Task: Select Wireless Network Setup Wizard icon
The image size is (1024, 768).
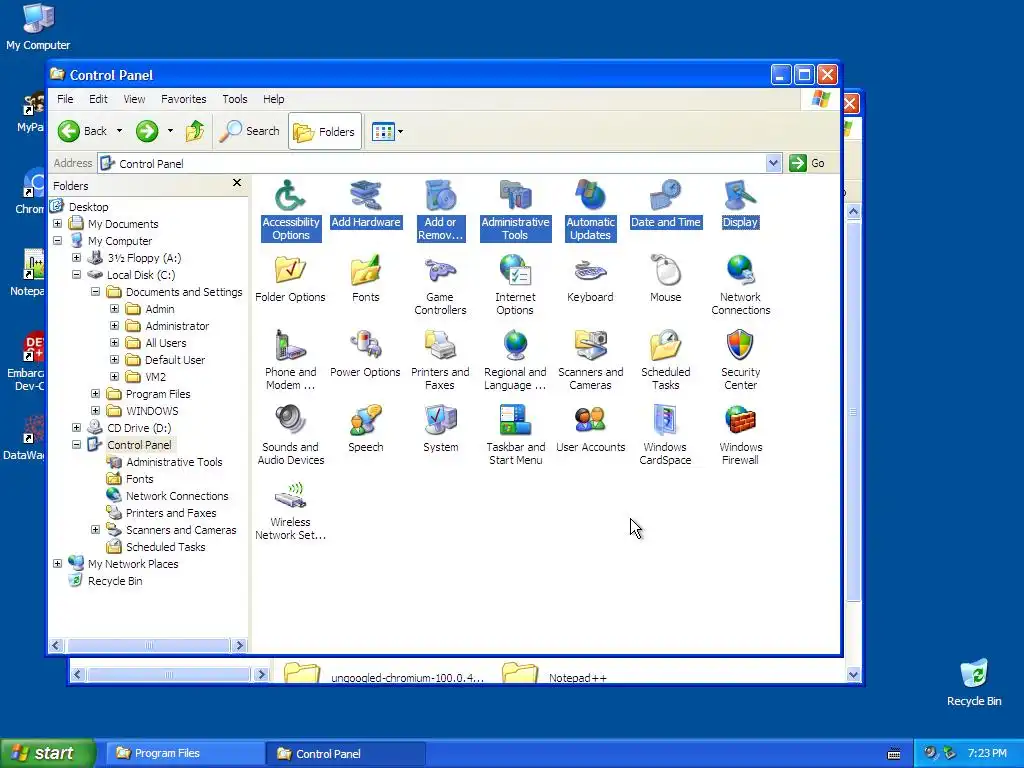Action: pyautogui.click(x=290, y=510)
